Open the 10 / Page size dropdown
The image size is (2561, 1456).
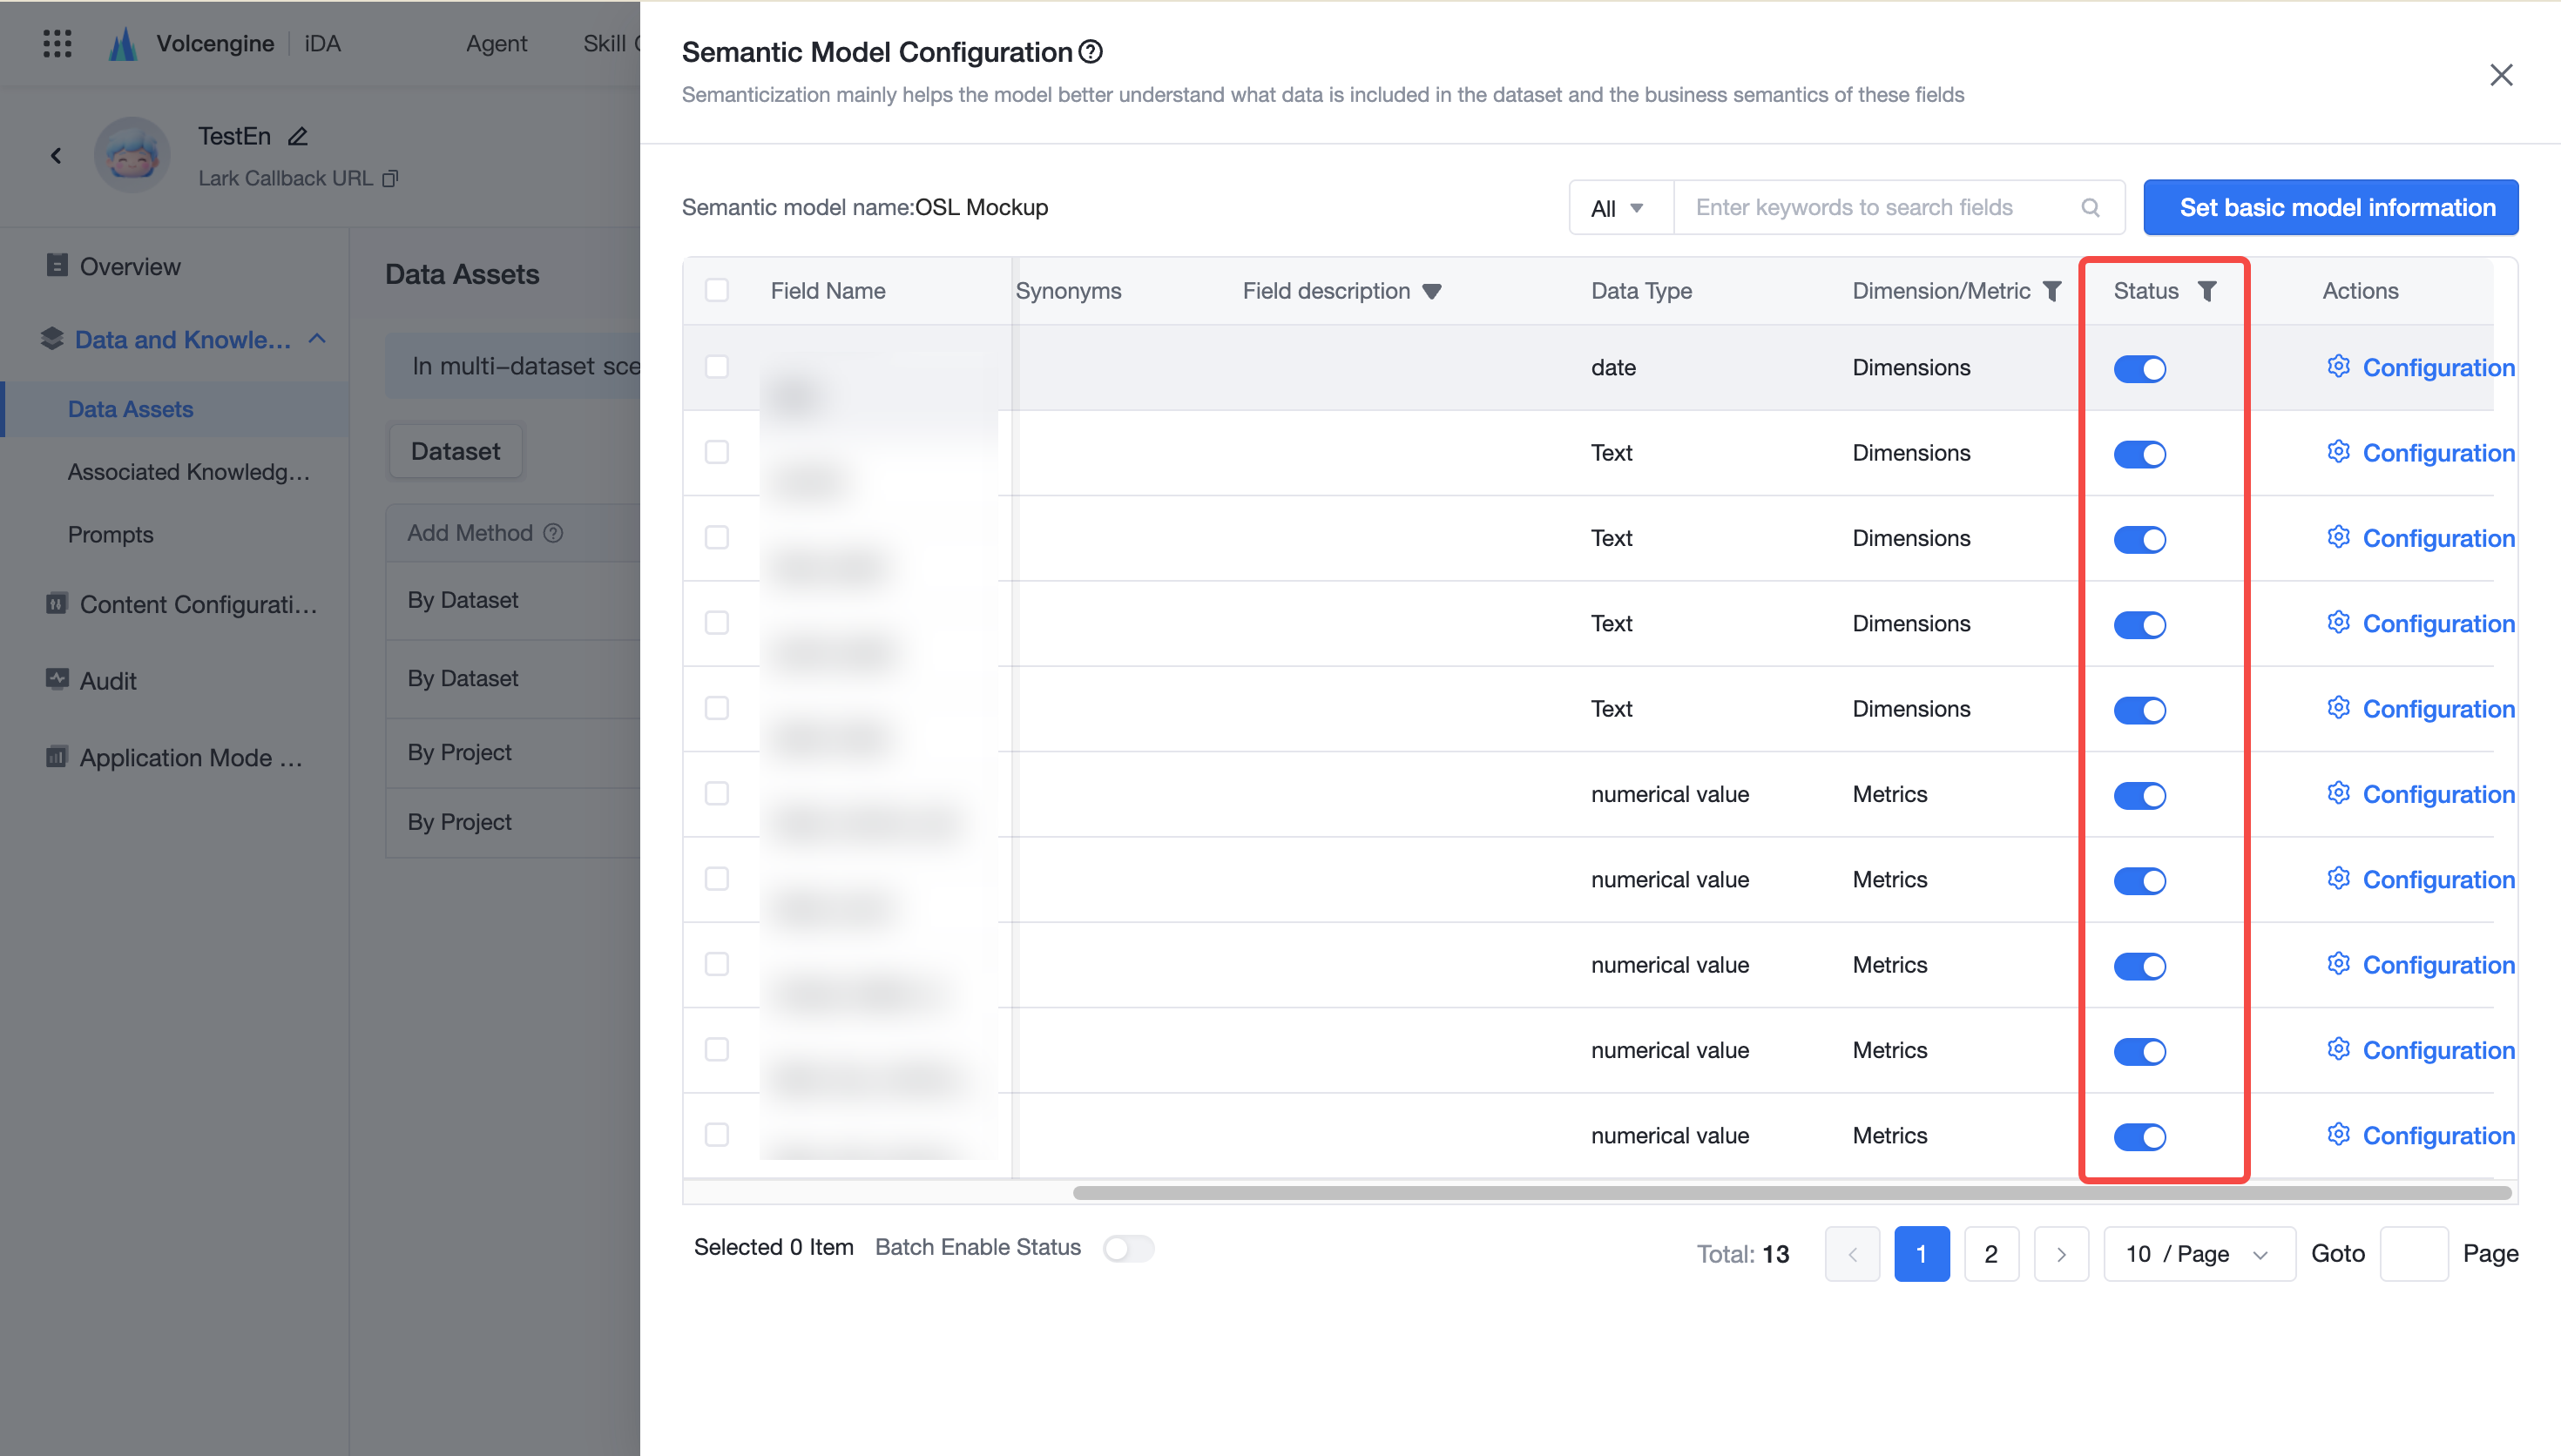tap(2199, 1253)
